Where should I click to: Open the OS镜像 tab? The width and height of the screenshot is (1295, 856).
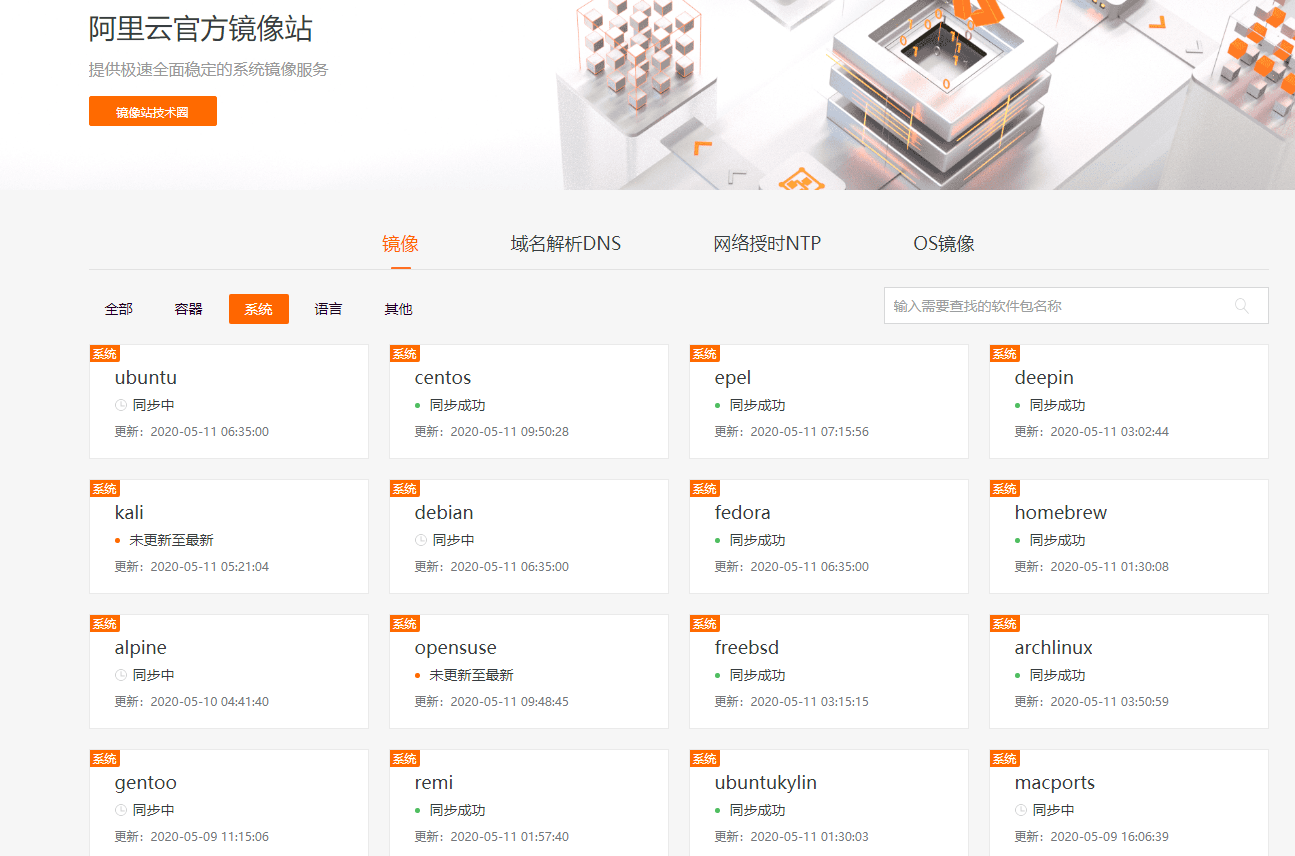click(x=944, y=244)
